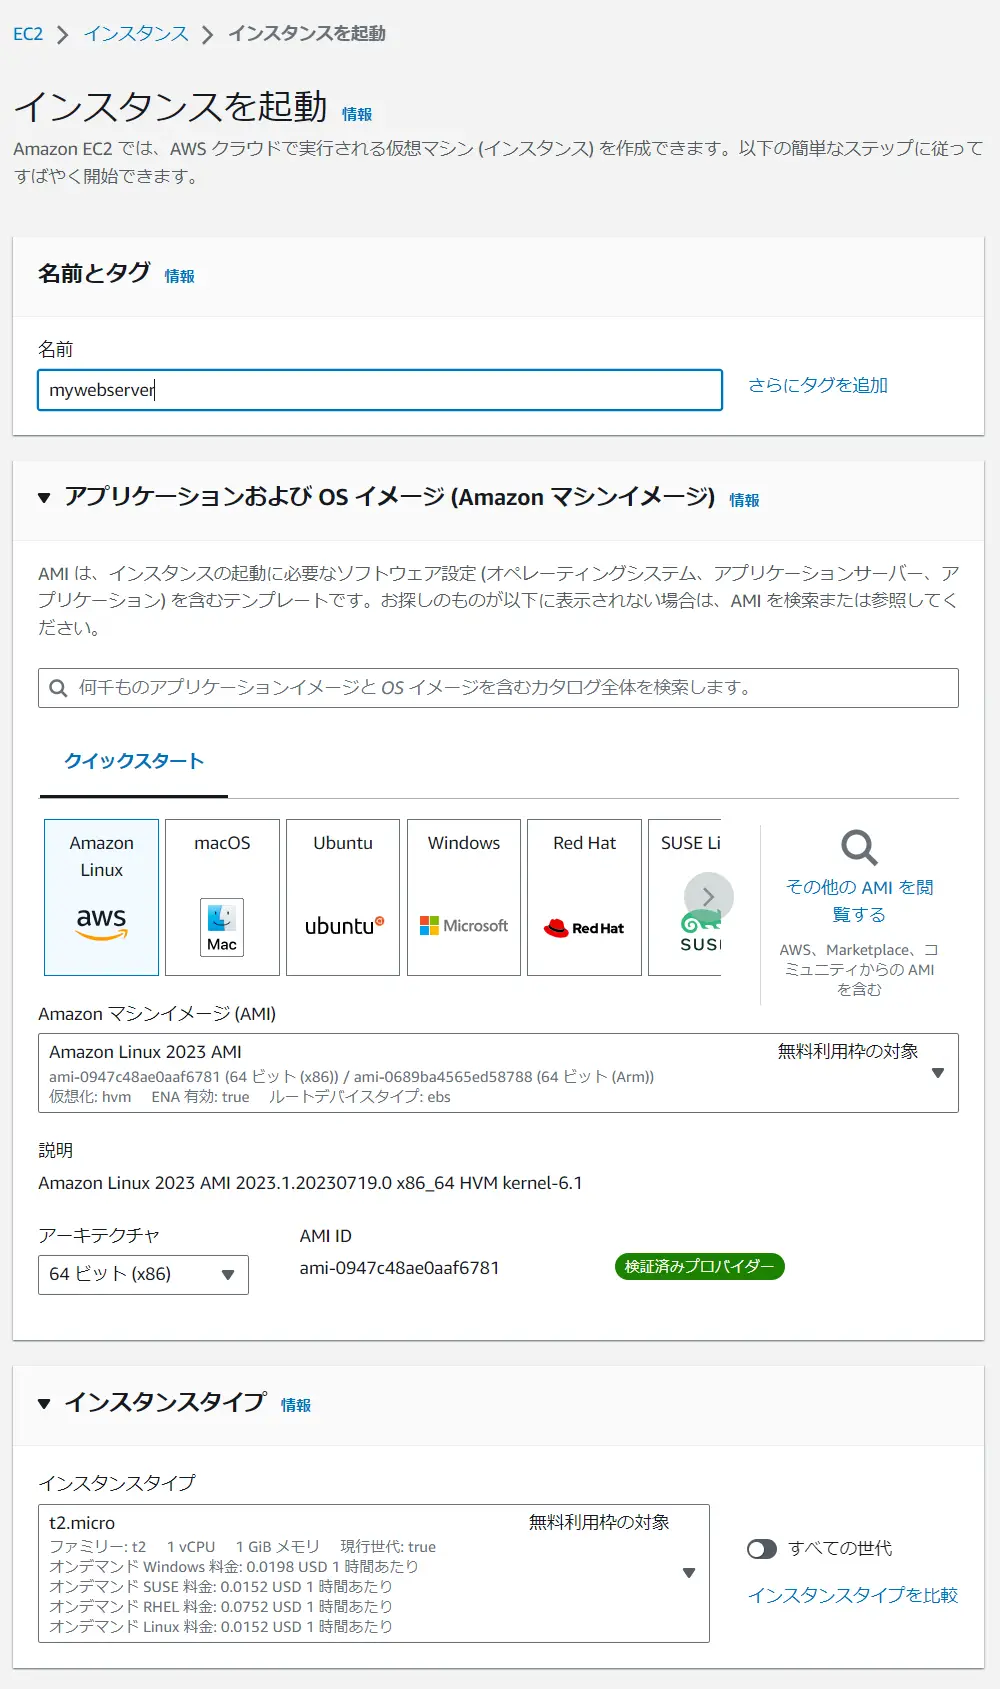
Task: Open the Amazon Linux 2023 AMI dropdown
Action: [x=498, y=1073]
